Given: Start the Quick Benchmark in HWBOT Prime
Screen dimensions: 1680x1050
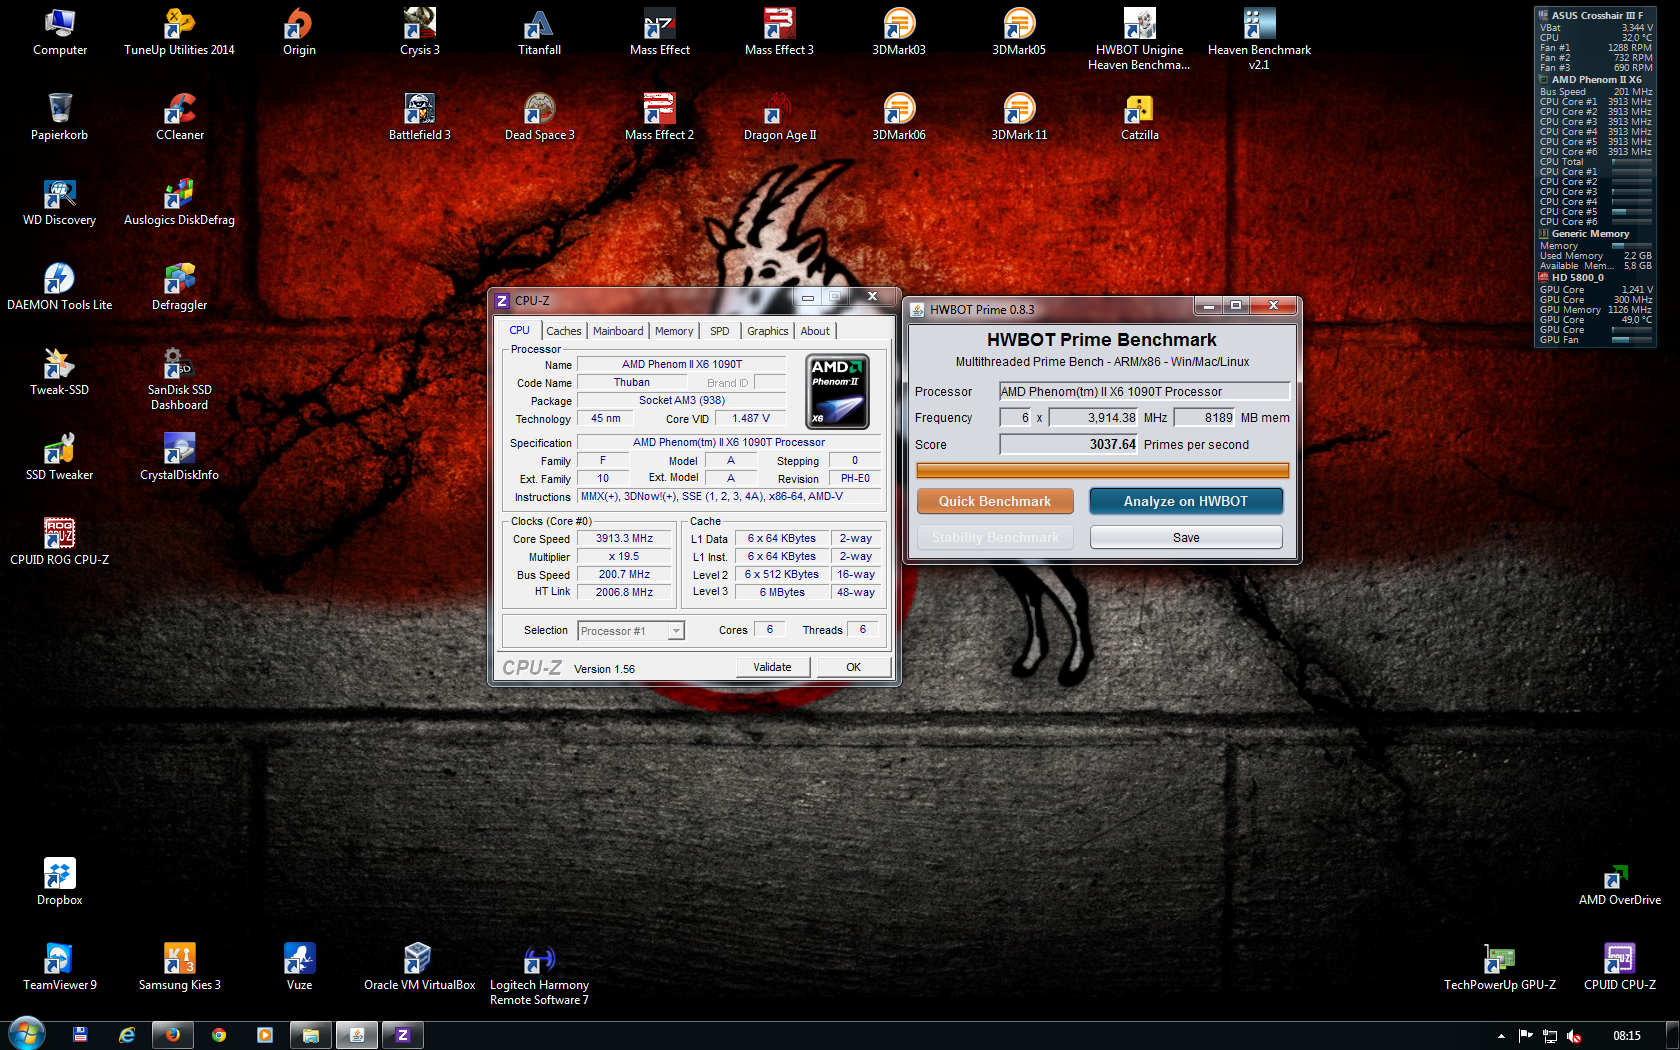Looking at the screenshot, I should 995,501.
